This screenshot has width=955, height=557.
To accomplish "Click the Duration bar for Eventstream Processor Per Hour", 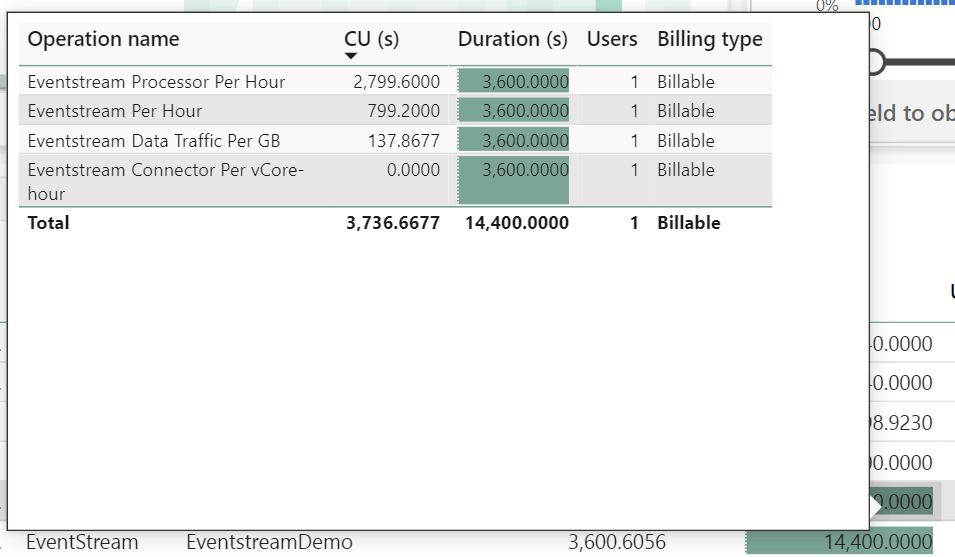I will [514, 82].
